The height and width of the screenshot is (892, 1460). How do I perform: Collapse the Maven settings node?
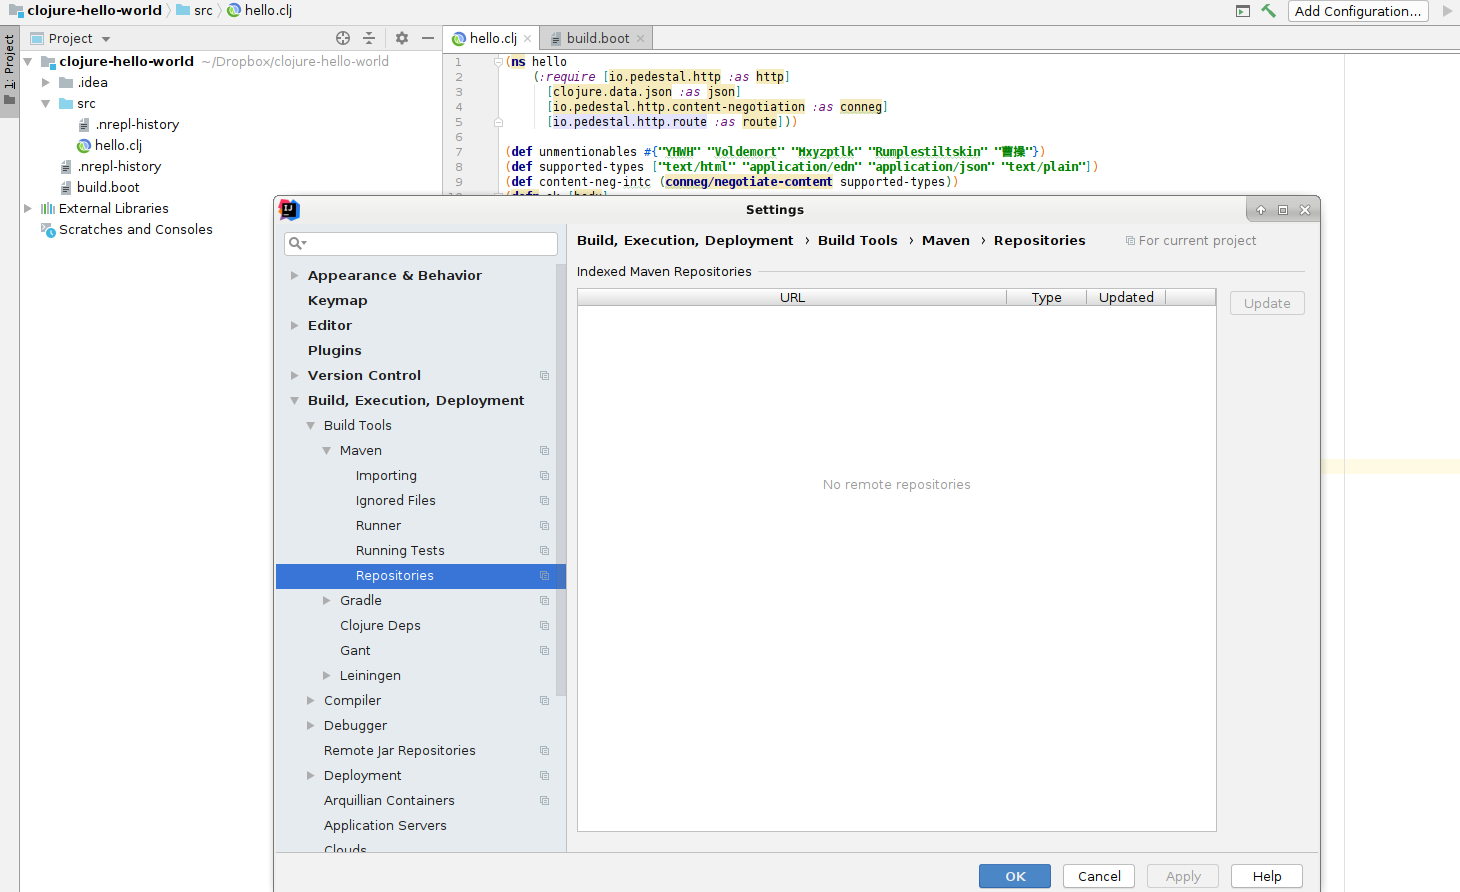click(327, 451)
